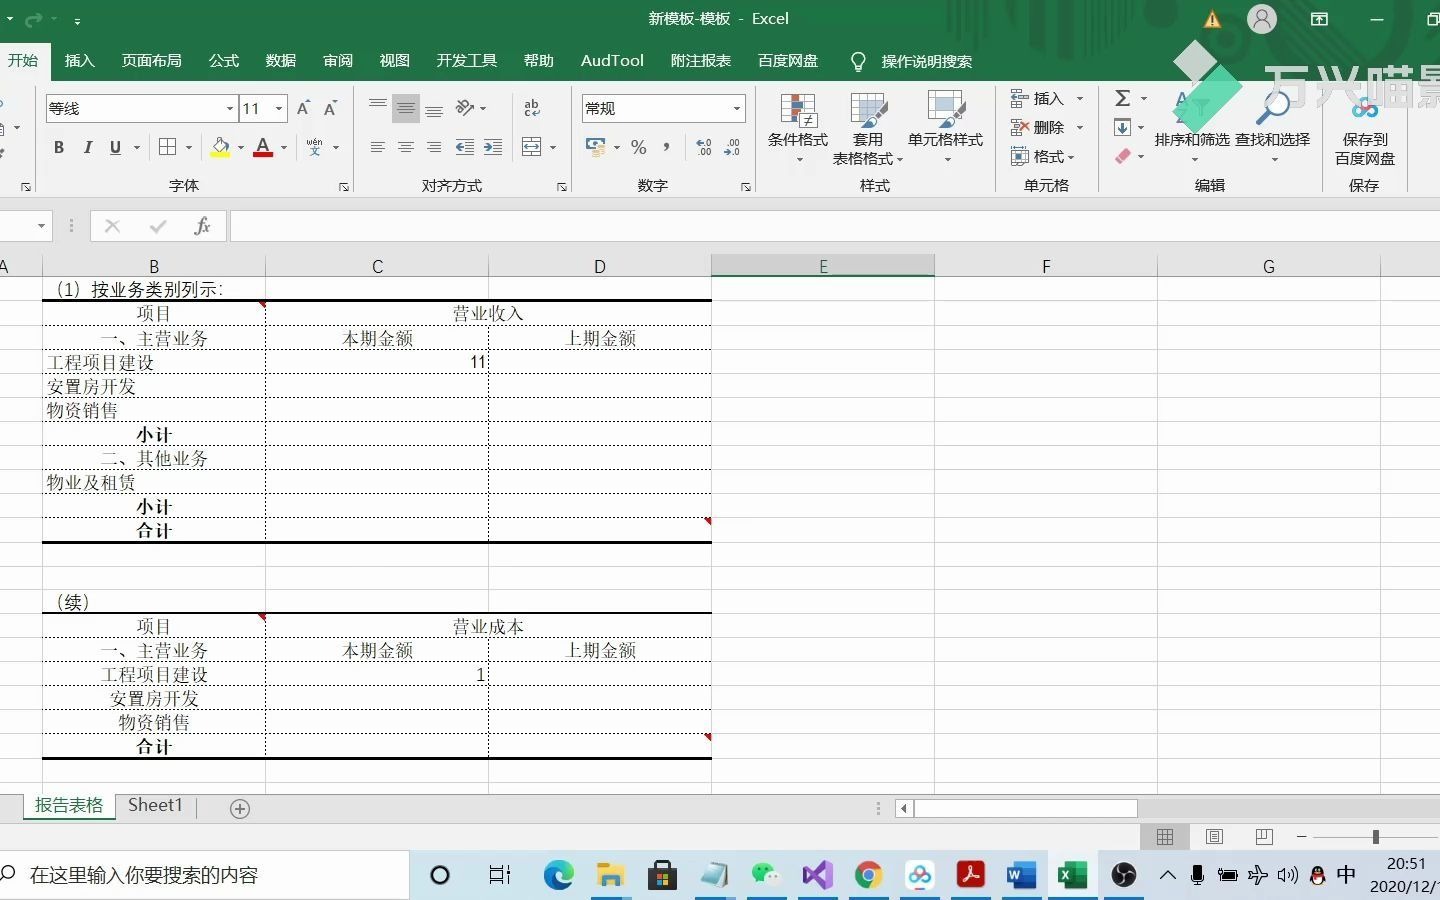Viewport: 1440px width, 900px height.
Task: Expand the Borders dropdown arrow
Action: [189, 147]
